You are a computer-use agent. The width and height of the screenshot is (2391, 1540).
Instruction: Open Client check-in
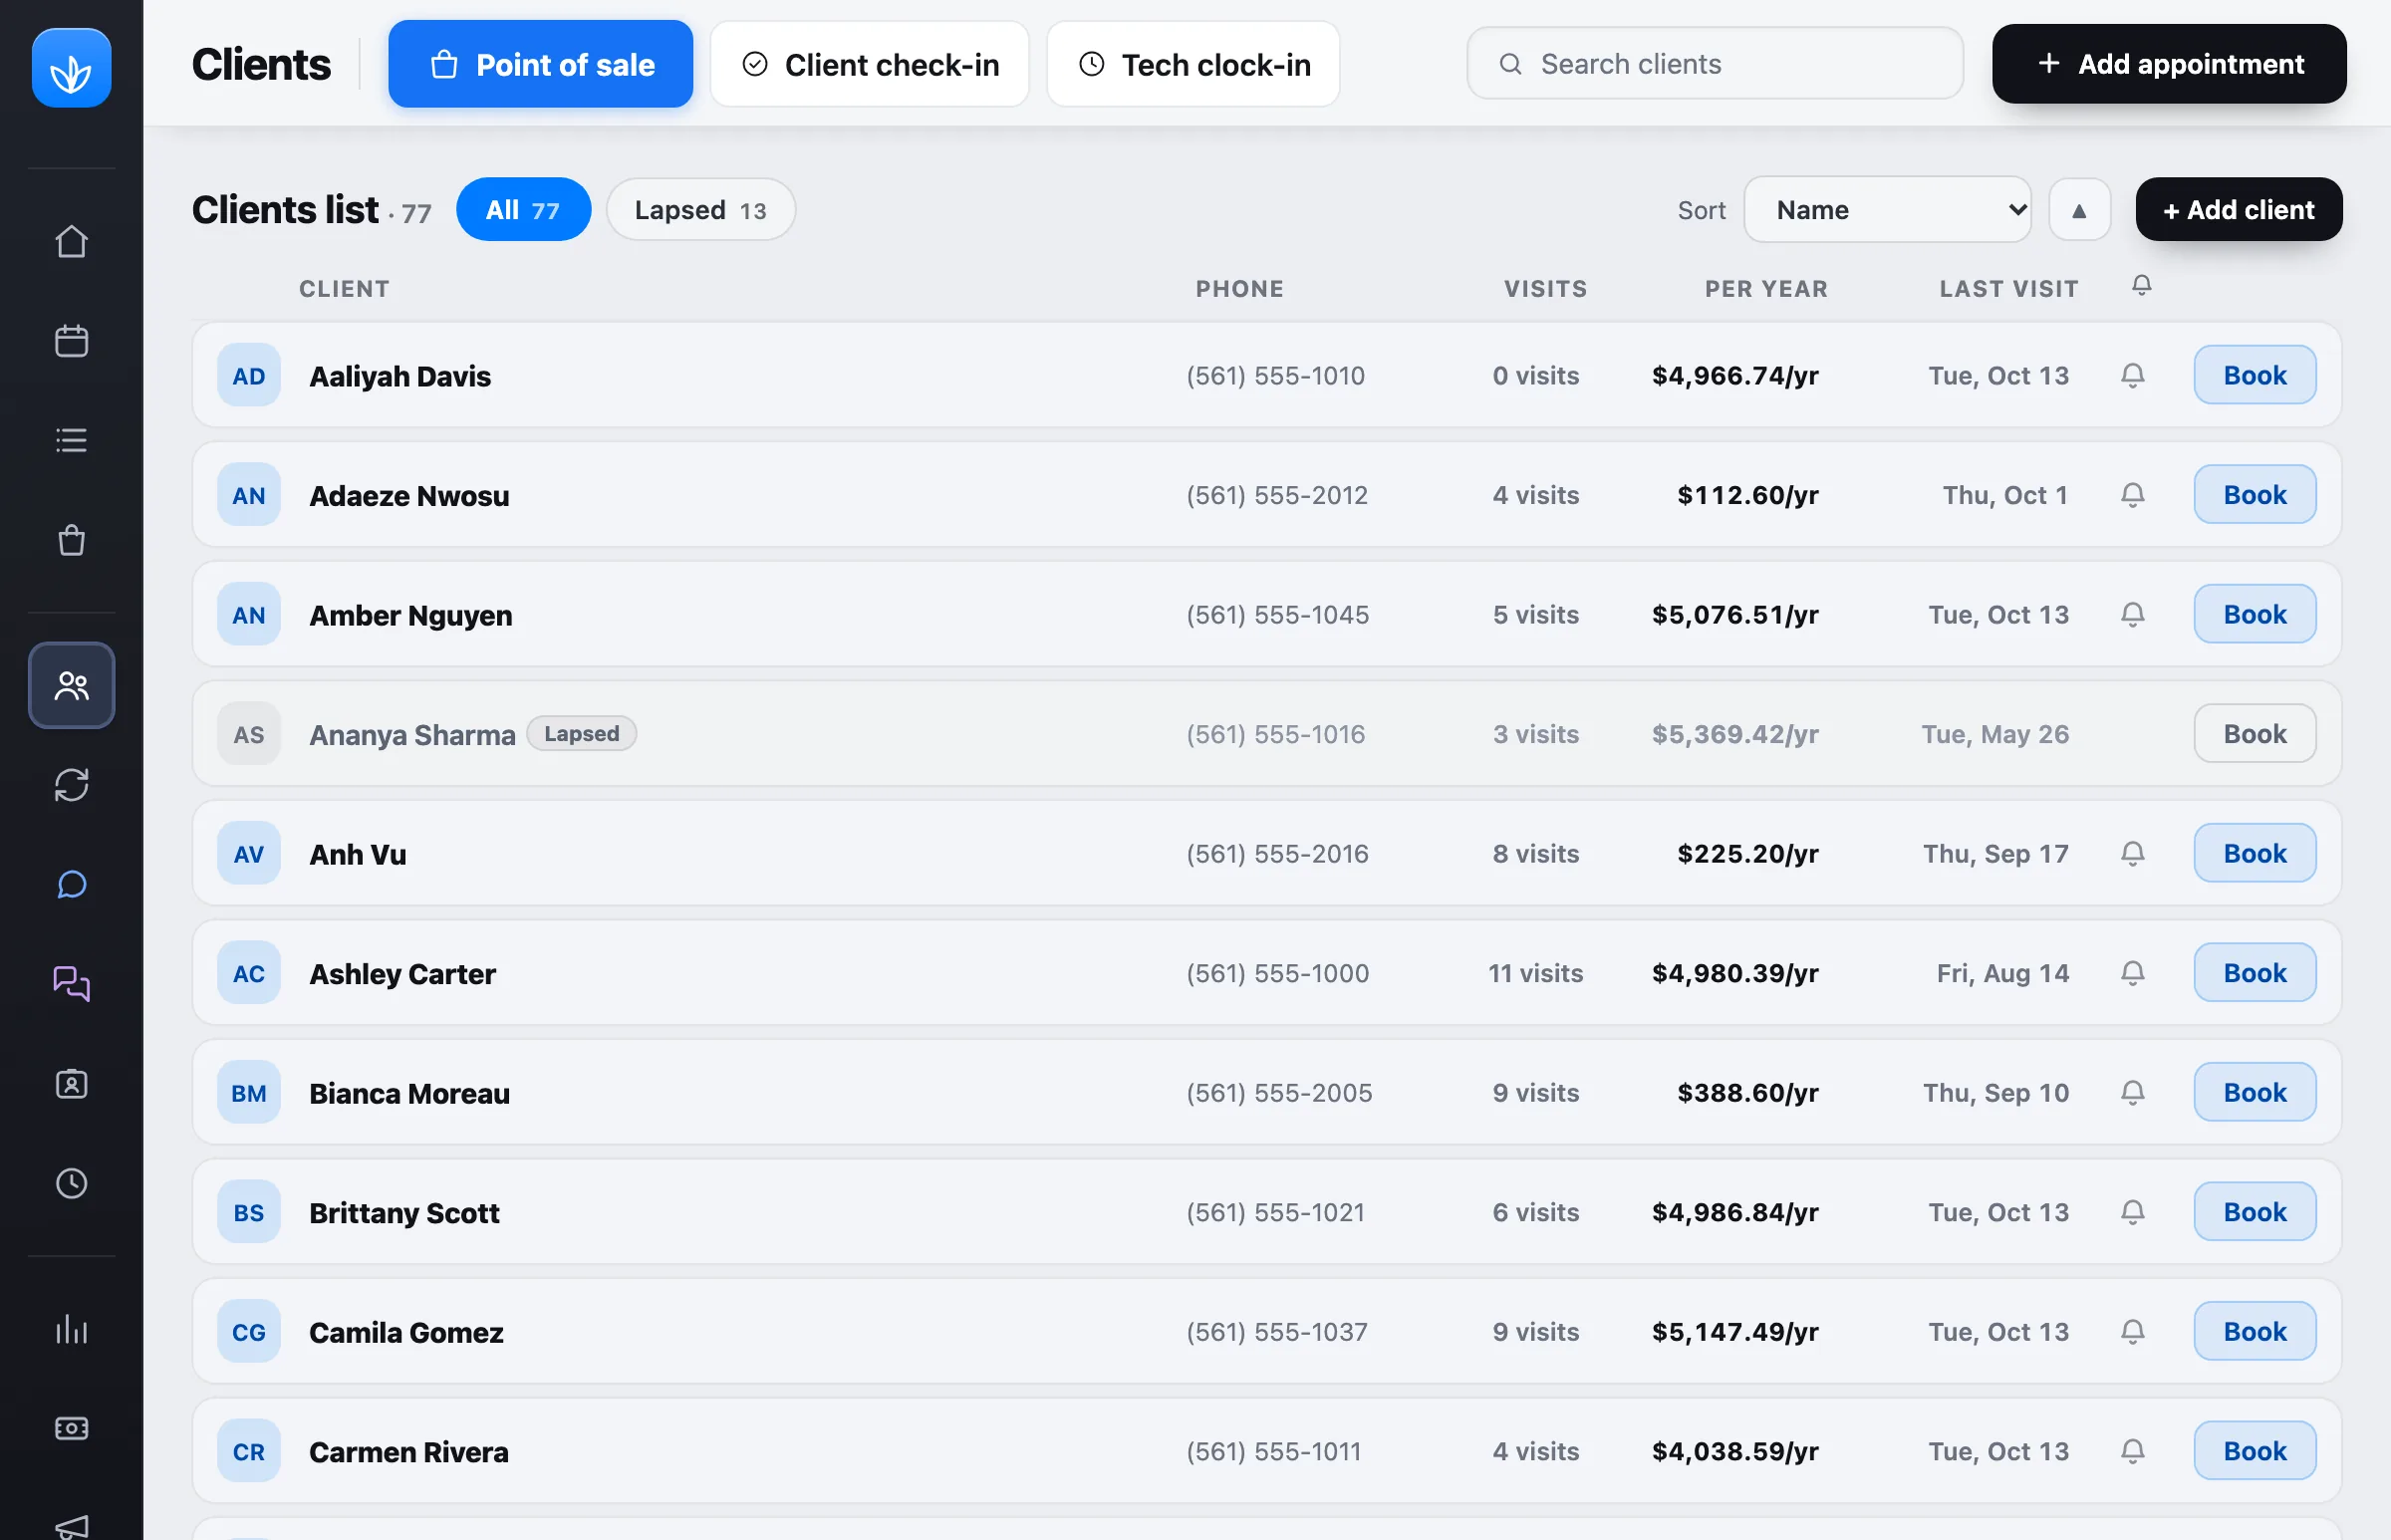(x=869, y=64)
